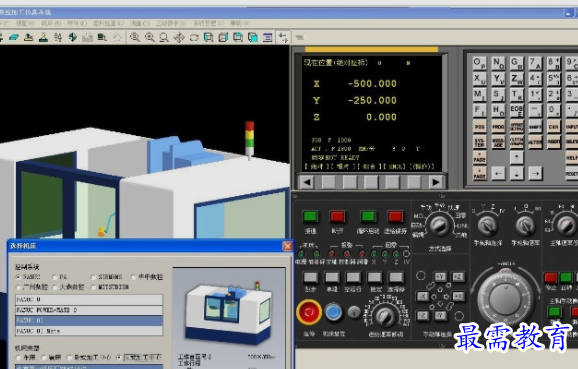Click the G/R address key
This screenshot has height=369, width=578.
point(516,63)
